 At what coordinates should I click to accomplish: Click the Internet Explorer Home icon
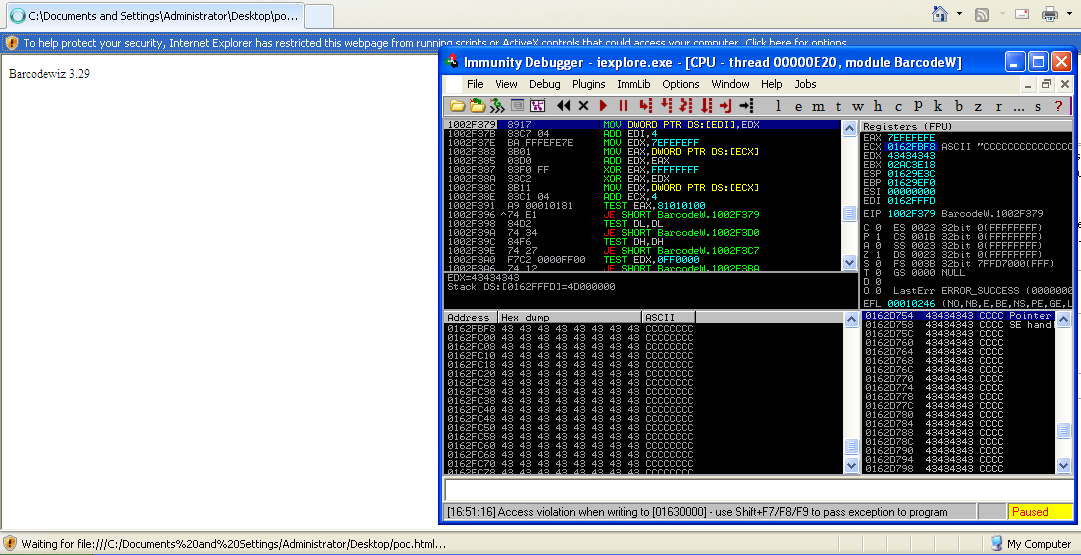(x=939, y=13)
